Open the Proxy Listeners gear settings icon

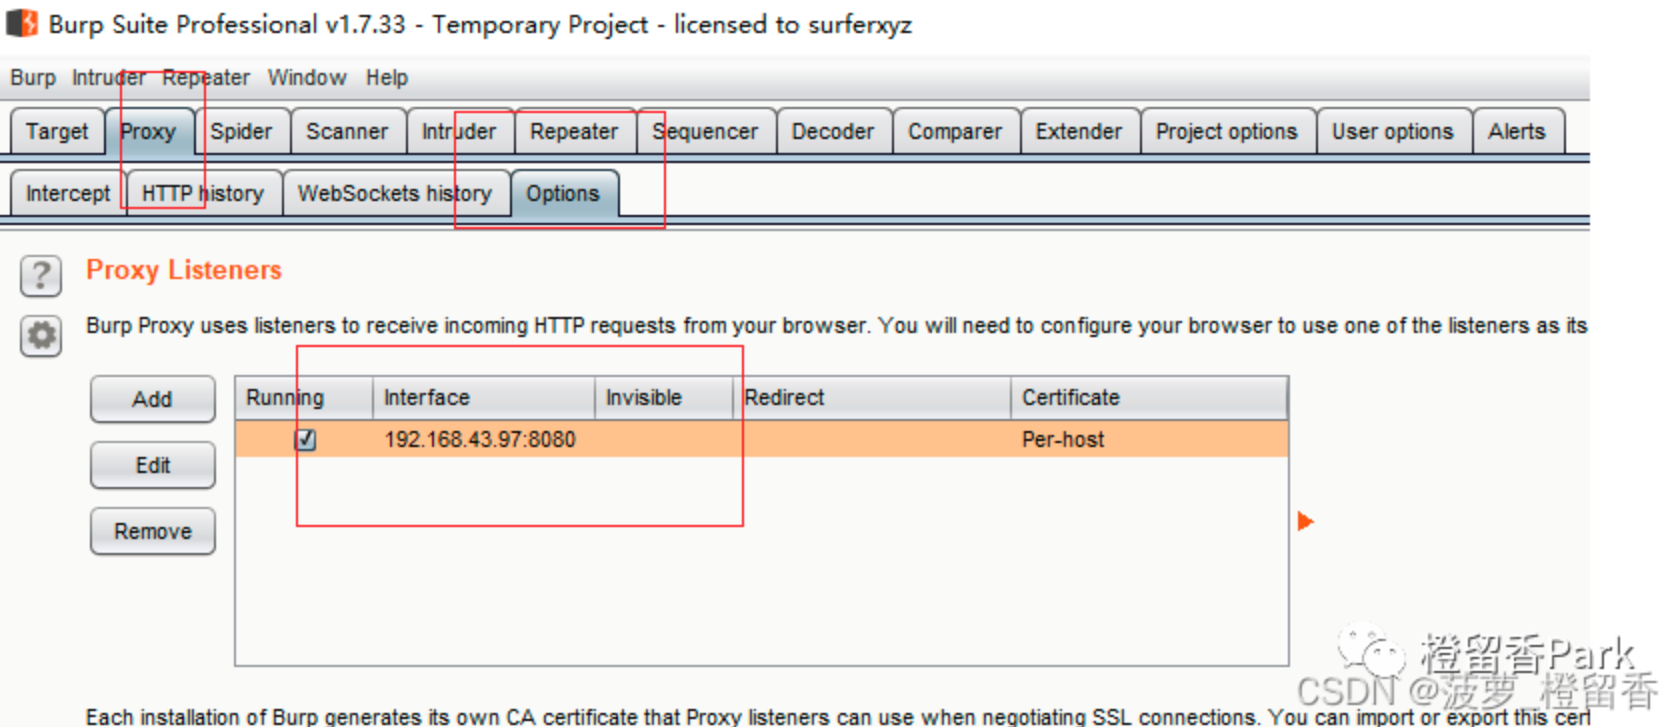tap(41, 336)
